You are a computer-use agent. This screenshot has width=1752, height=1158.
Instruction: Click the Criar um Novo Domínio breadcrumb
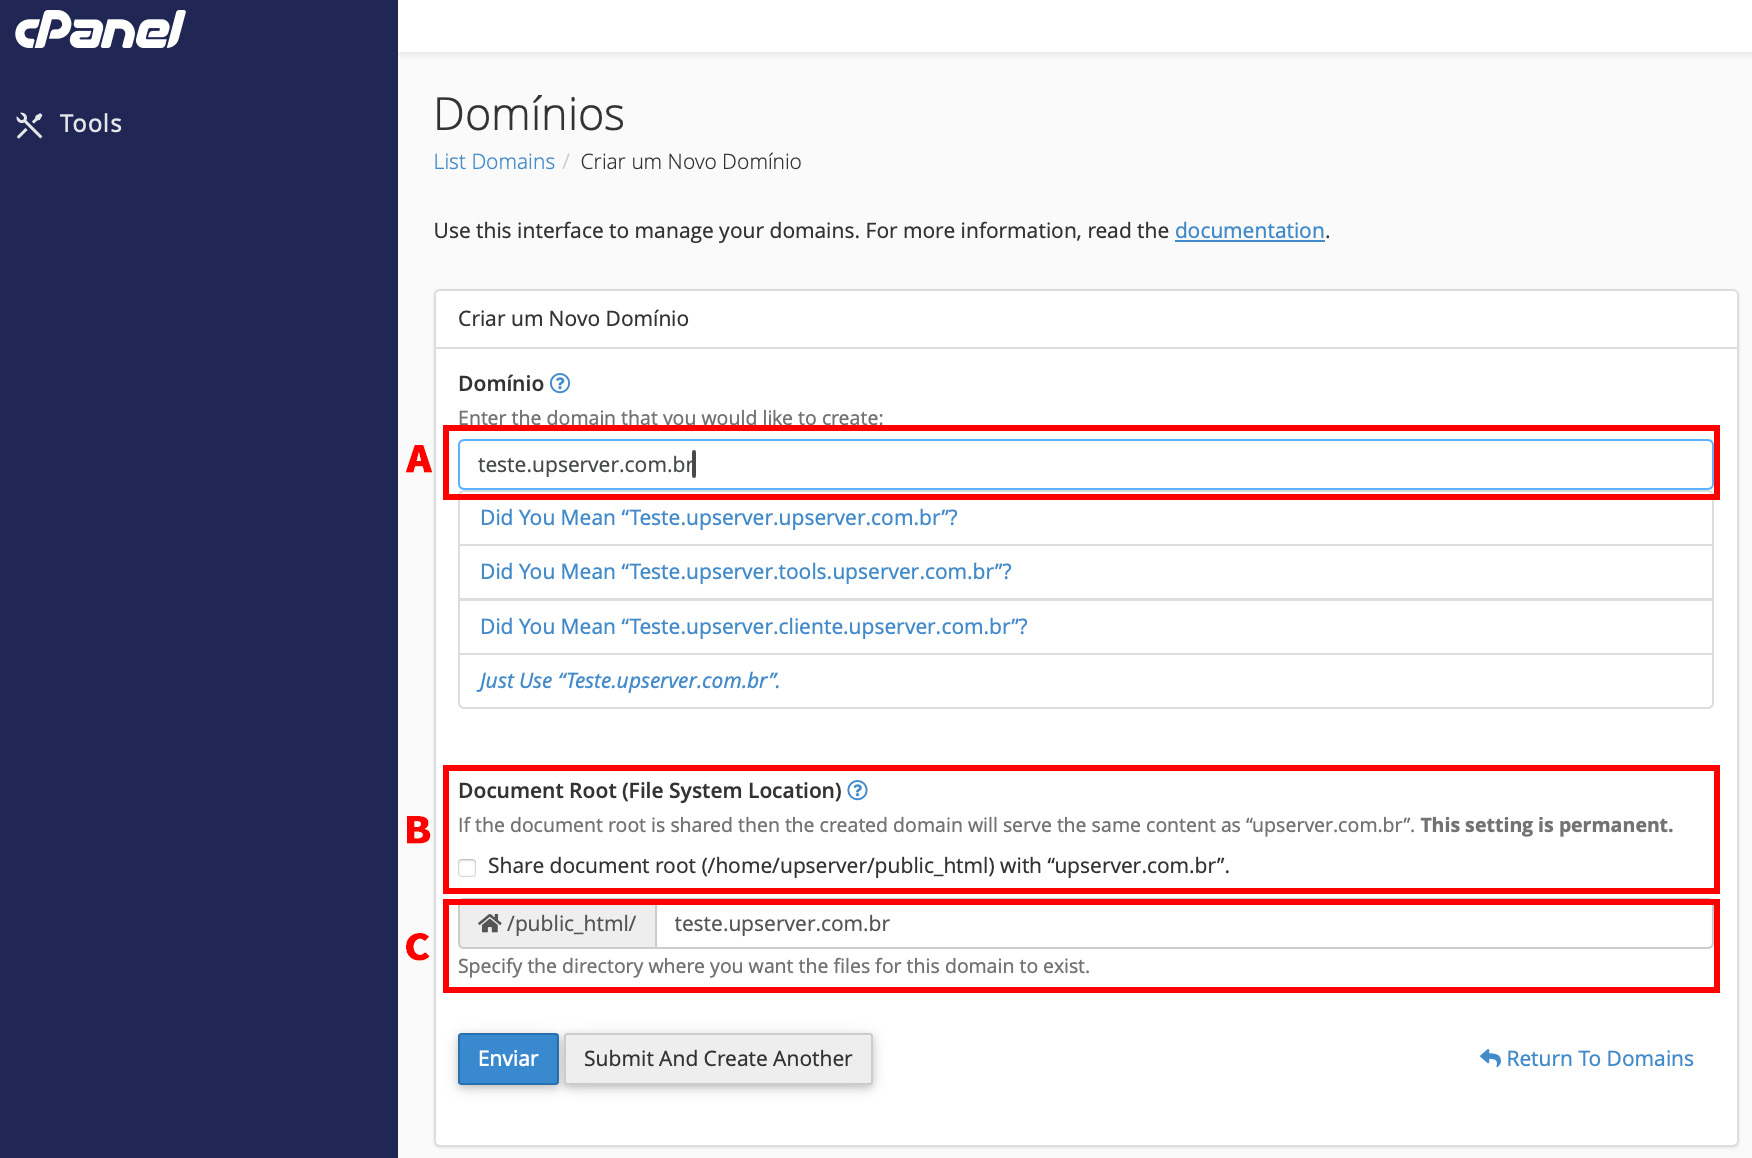(x=690, y=162)
